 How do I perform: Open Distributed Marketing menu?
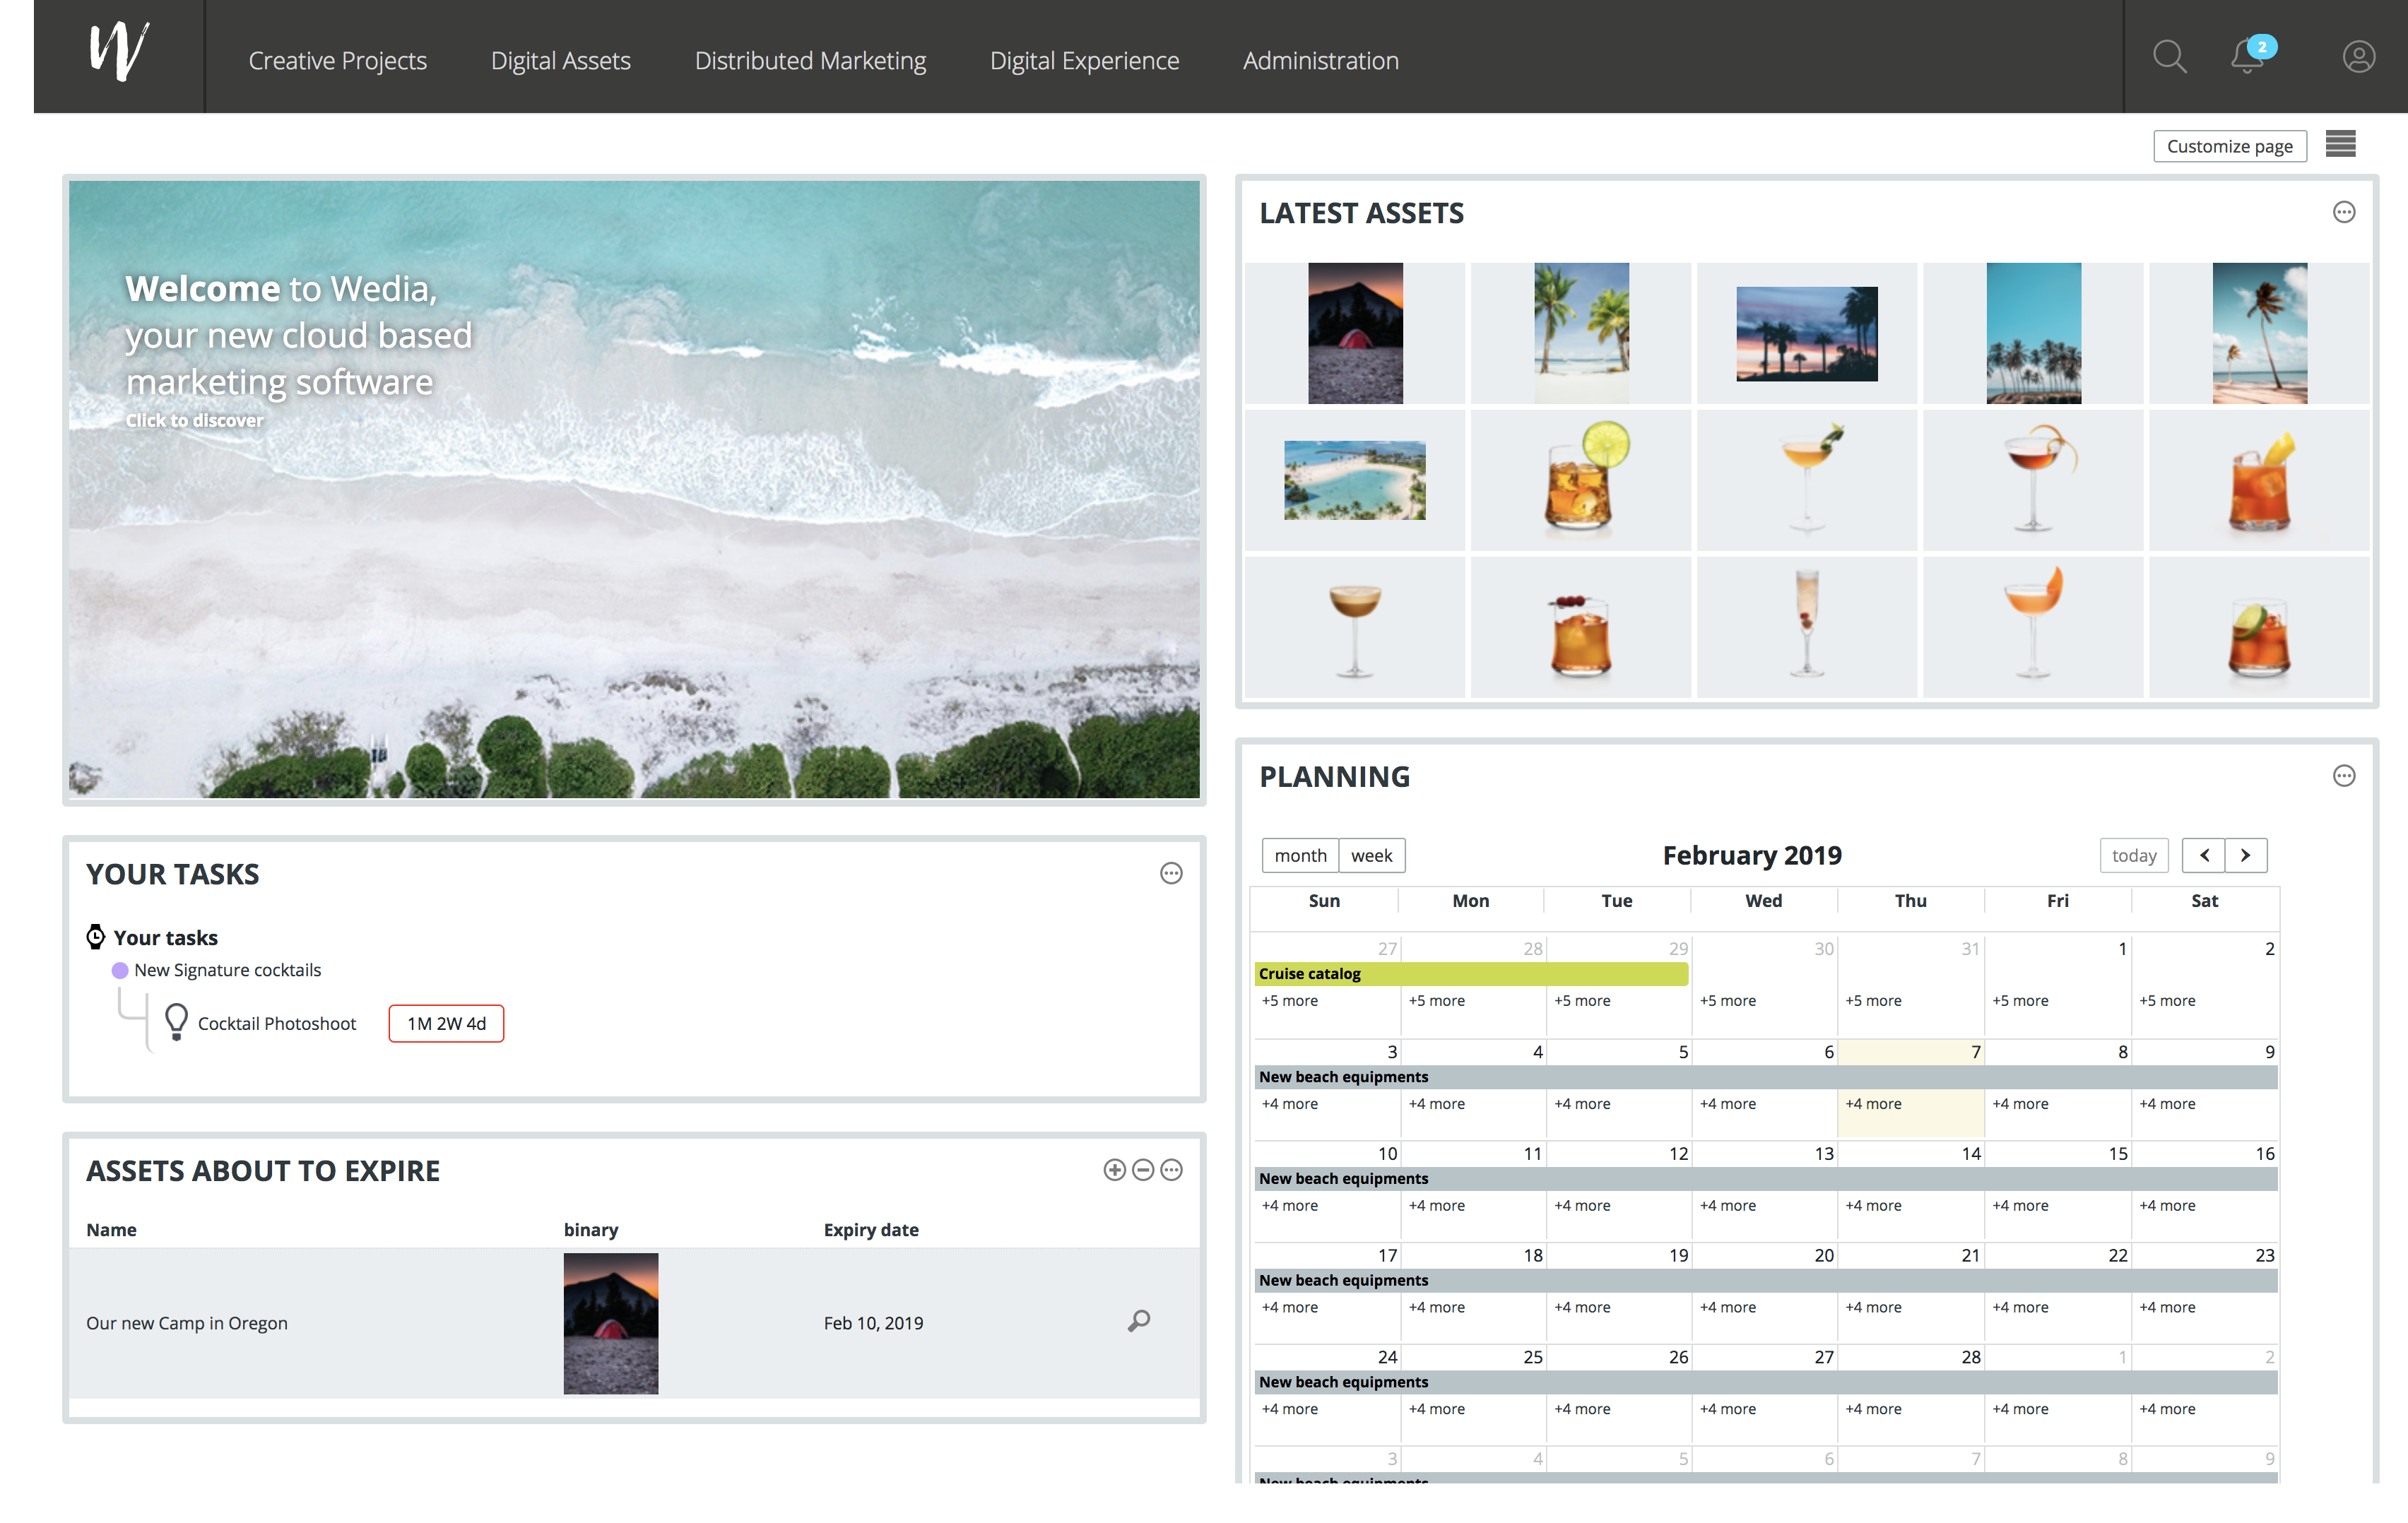pos(810,60)
